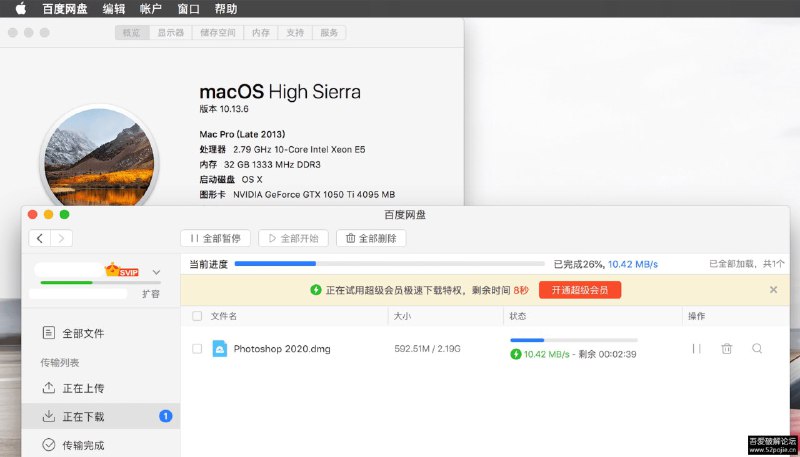The image size is (800, 457).
Task: Switch to 内存 tab in About This Mac
Action: click(261, 33)
